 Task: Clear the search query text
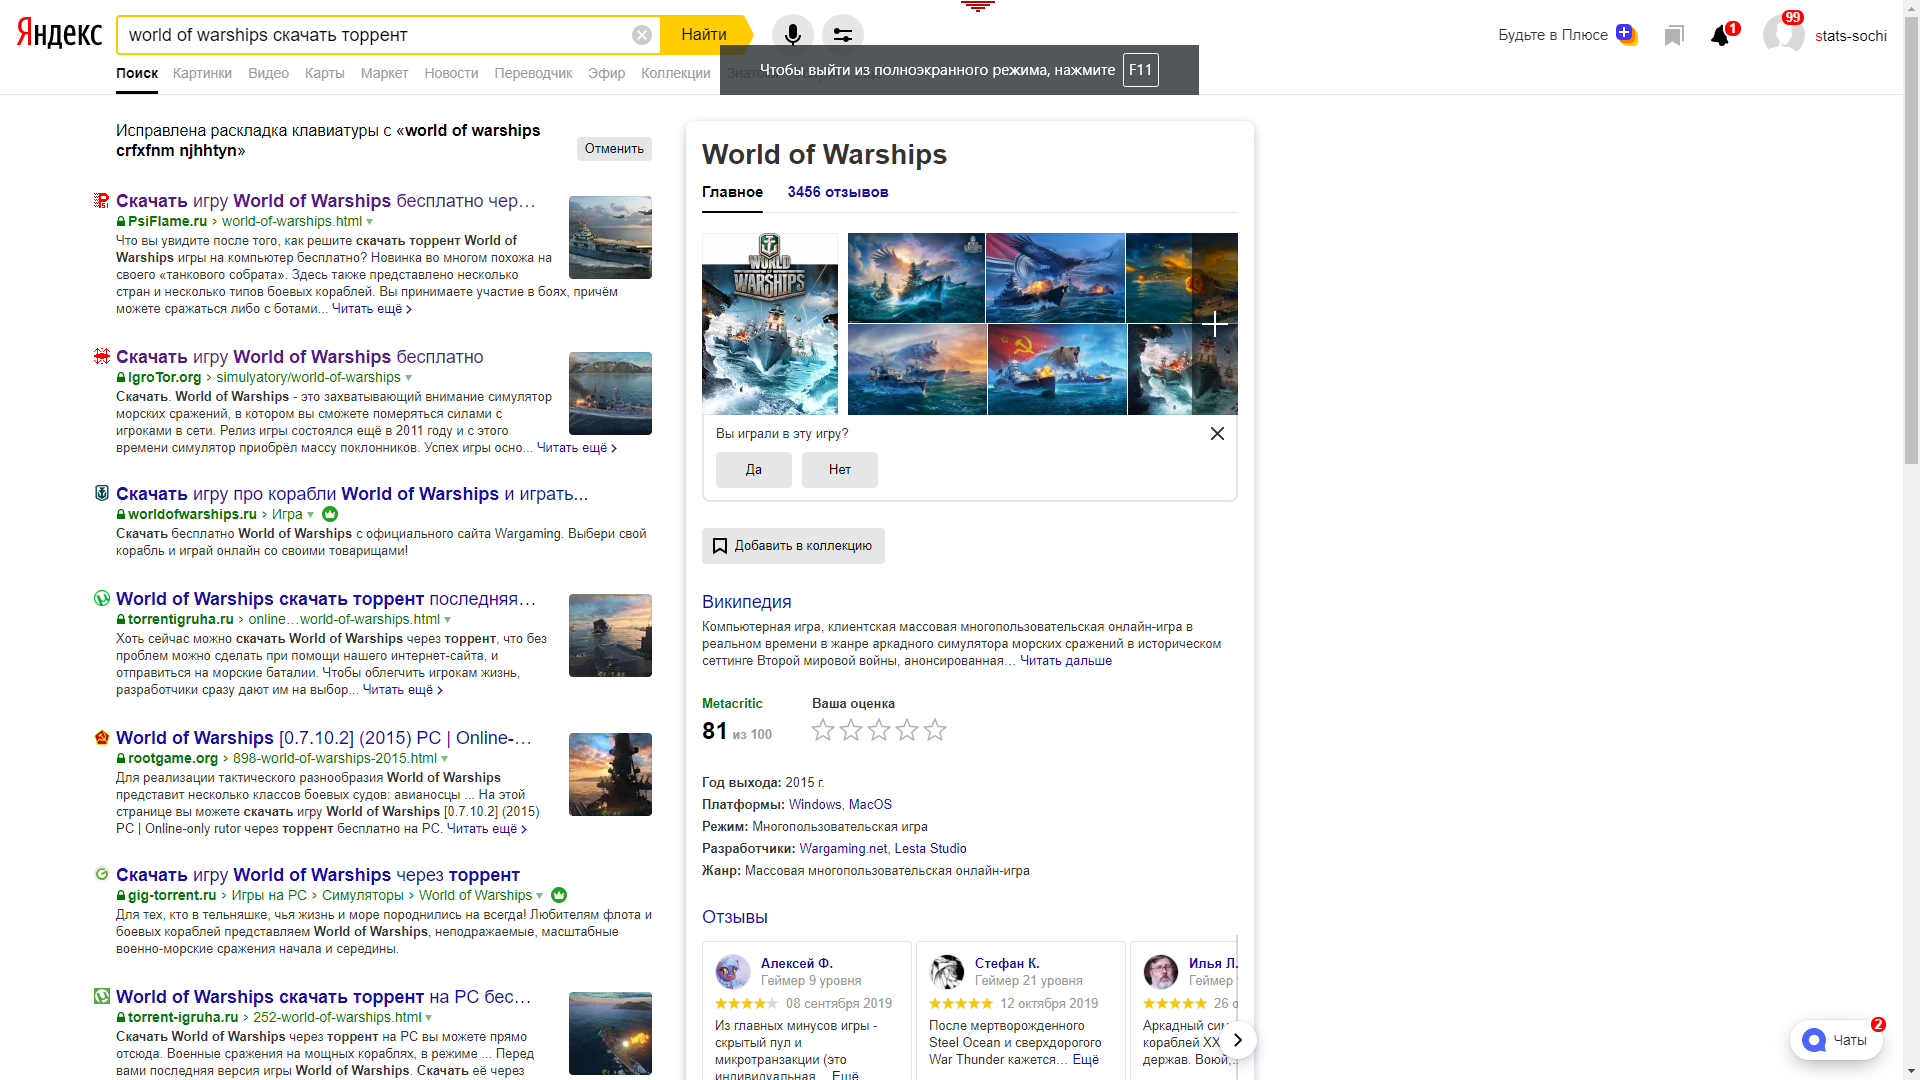642,35
